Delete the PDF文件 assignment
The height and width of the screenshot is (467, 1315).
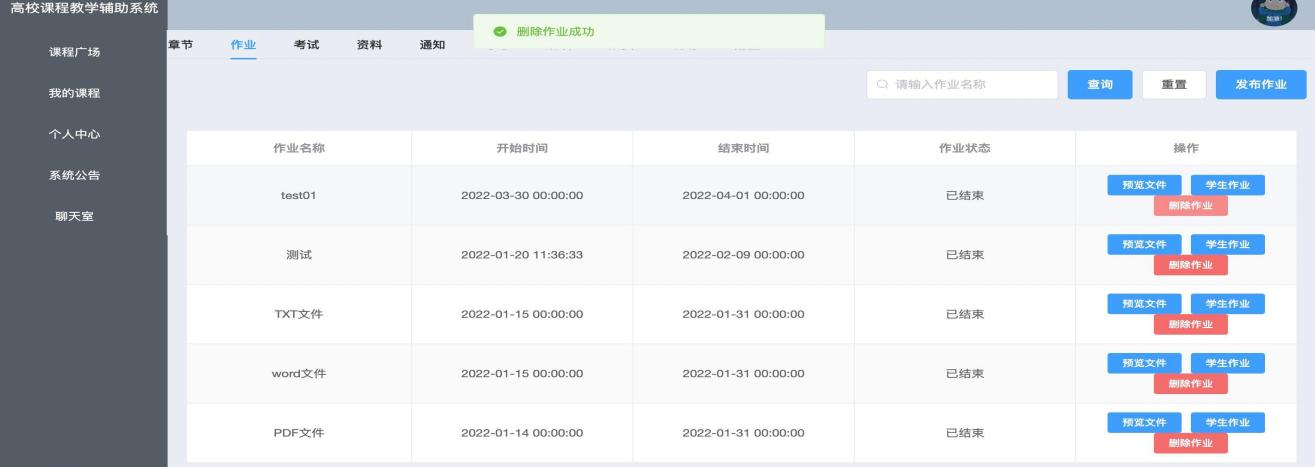coord(1190,443)
